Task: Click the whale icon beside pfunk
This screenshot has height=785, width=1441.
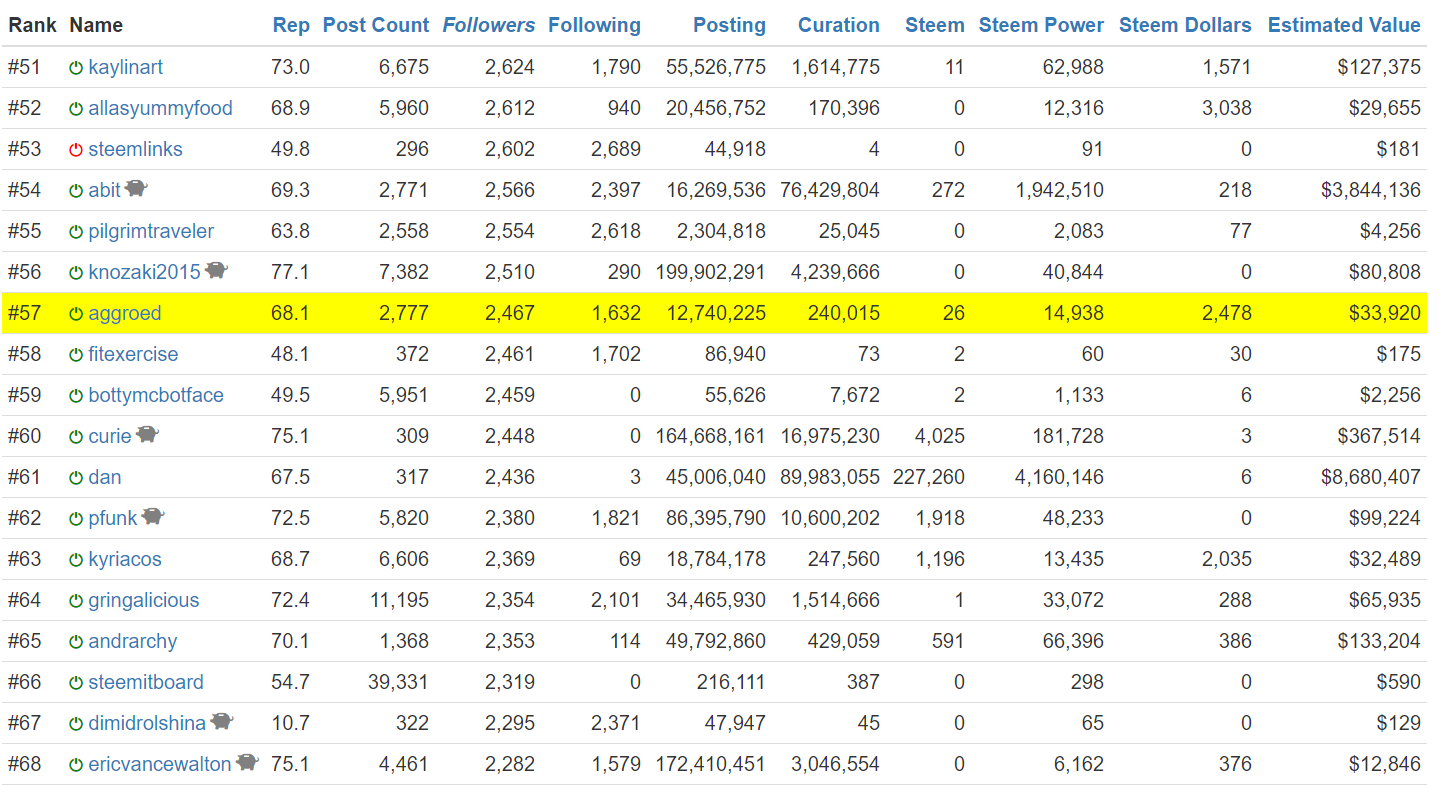Action: (x=152, y=516)
